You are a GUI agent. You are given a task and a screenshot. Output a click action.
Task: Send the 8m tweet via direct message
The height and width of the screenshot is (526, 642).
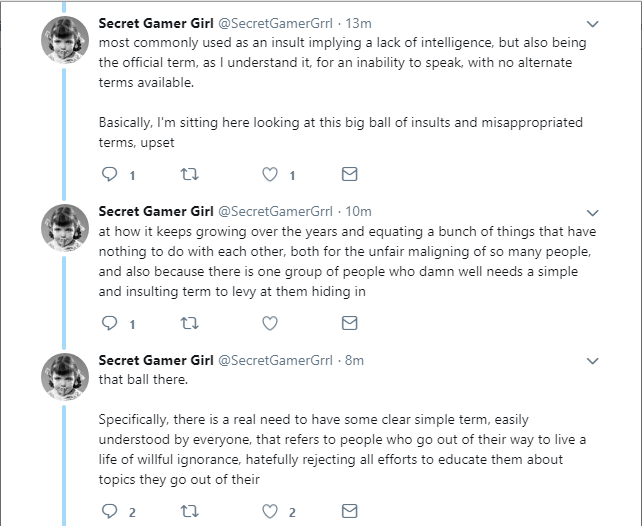coord(349,511)
